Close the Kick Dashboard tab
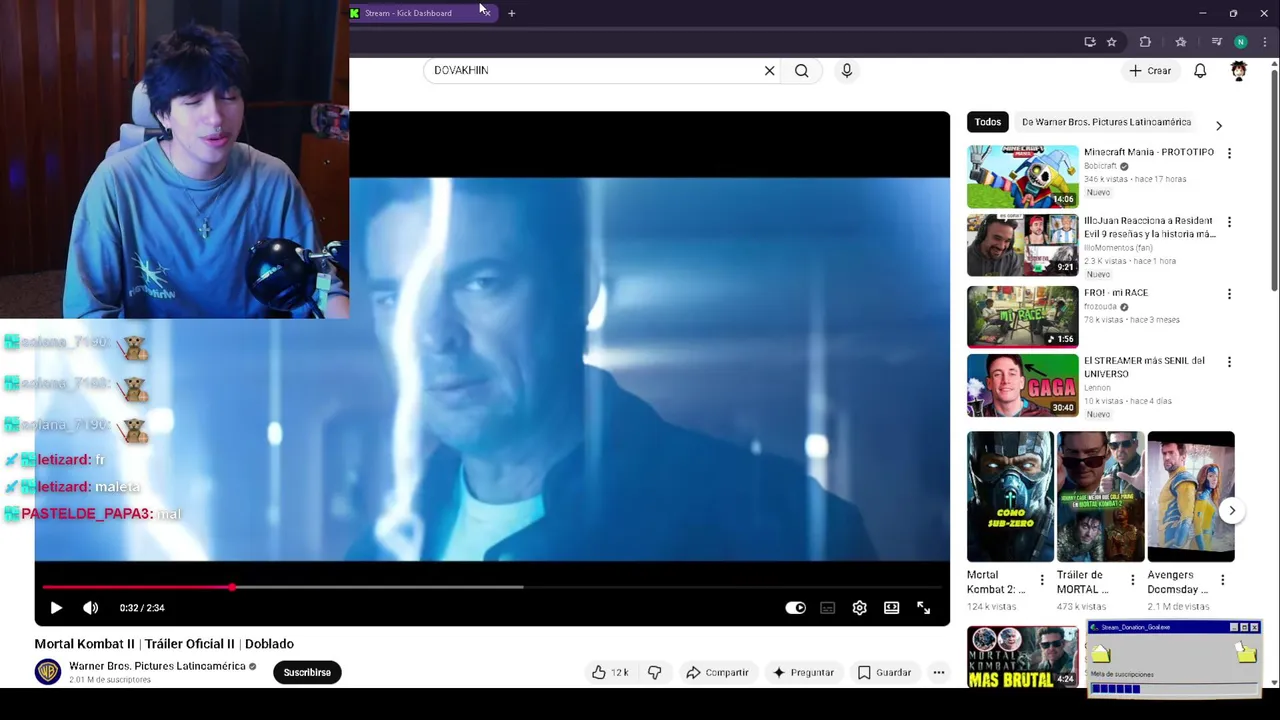The width and height of the screenshot is (1280, 720). point(486,13)
